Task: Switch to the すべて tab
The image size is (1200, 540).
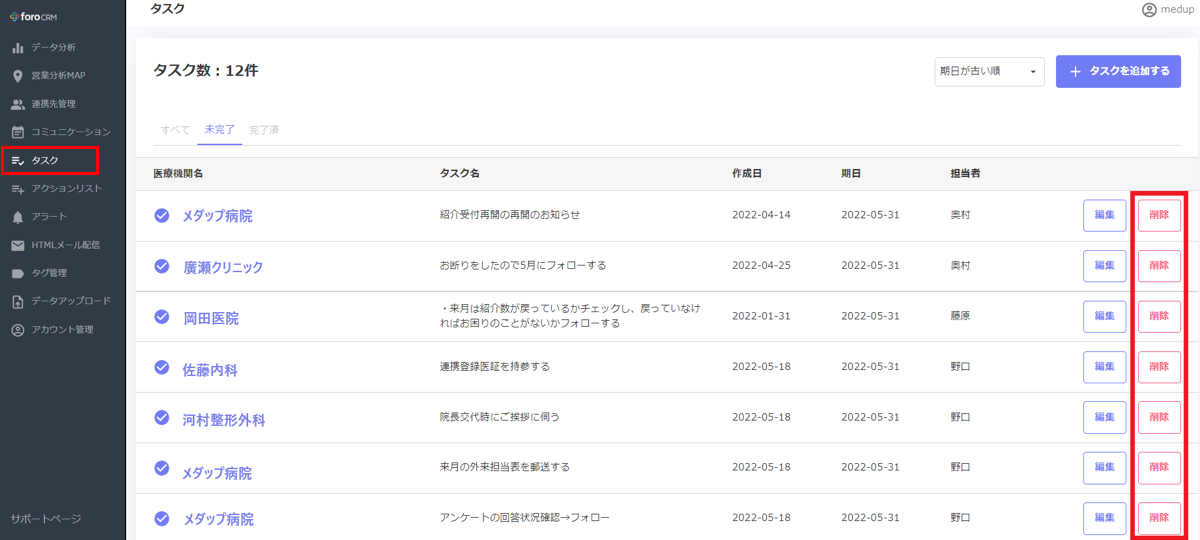Action: coord(175,130)
